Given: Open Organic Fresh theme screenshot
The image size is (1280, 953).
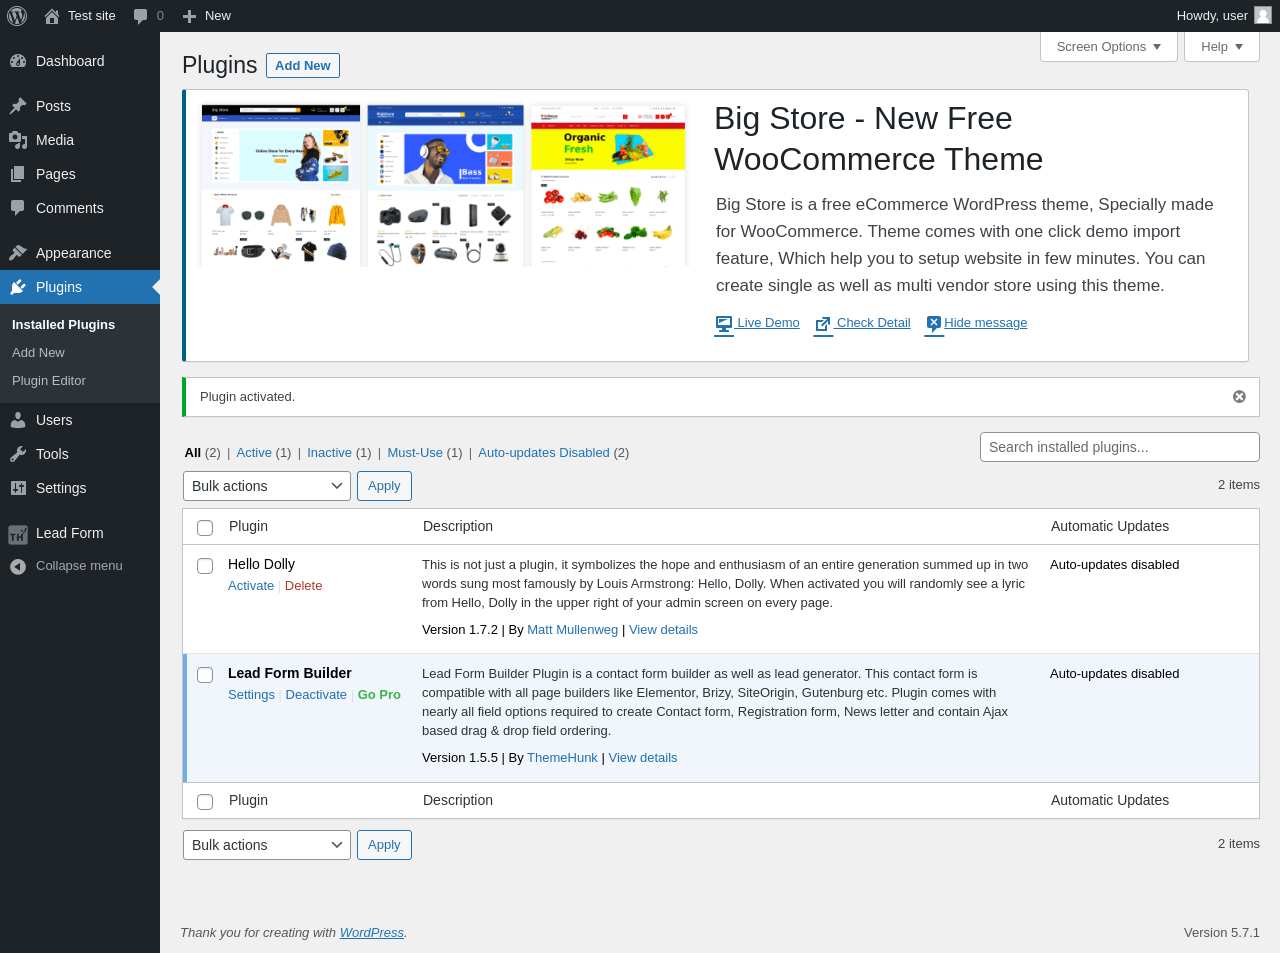Looking at the screenshot, I should tap(608, 185).
